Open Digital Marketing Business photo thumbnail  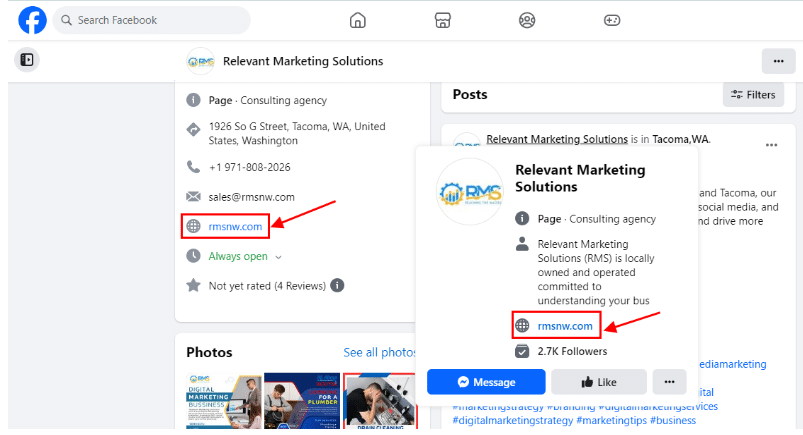click(224, 401)
